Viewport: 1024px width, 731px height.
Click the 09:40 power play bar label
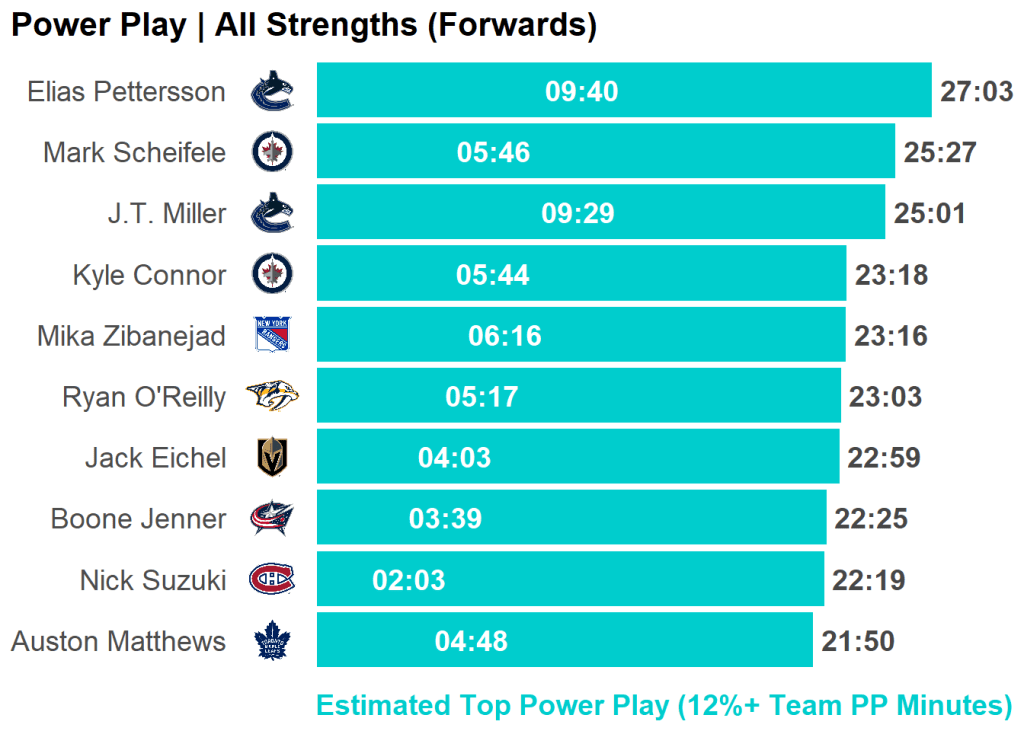581,92
